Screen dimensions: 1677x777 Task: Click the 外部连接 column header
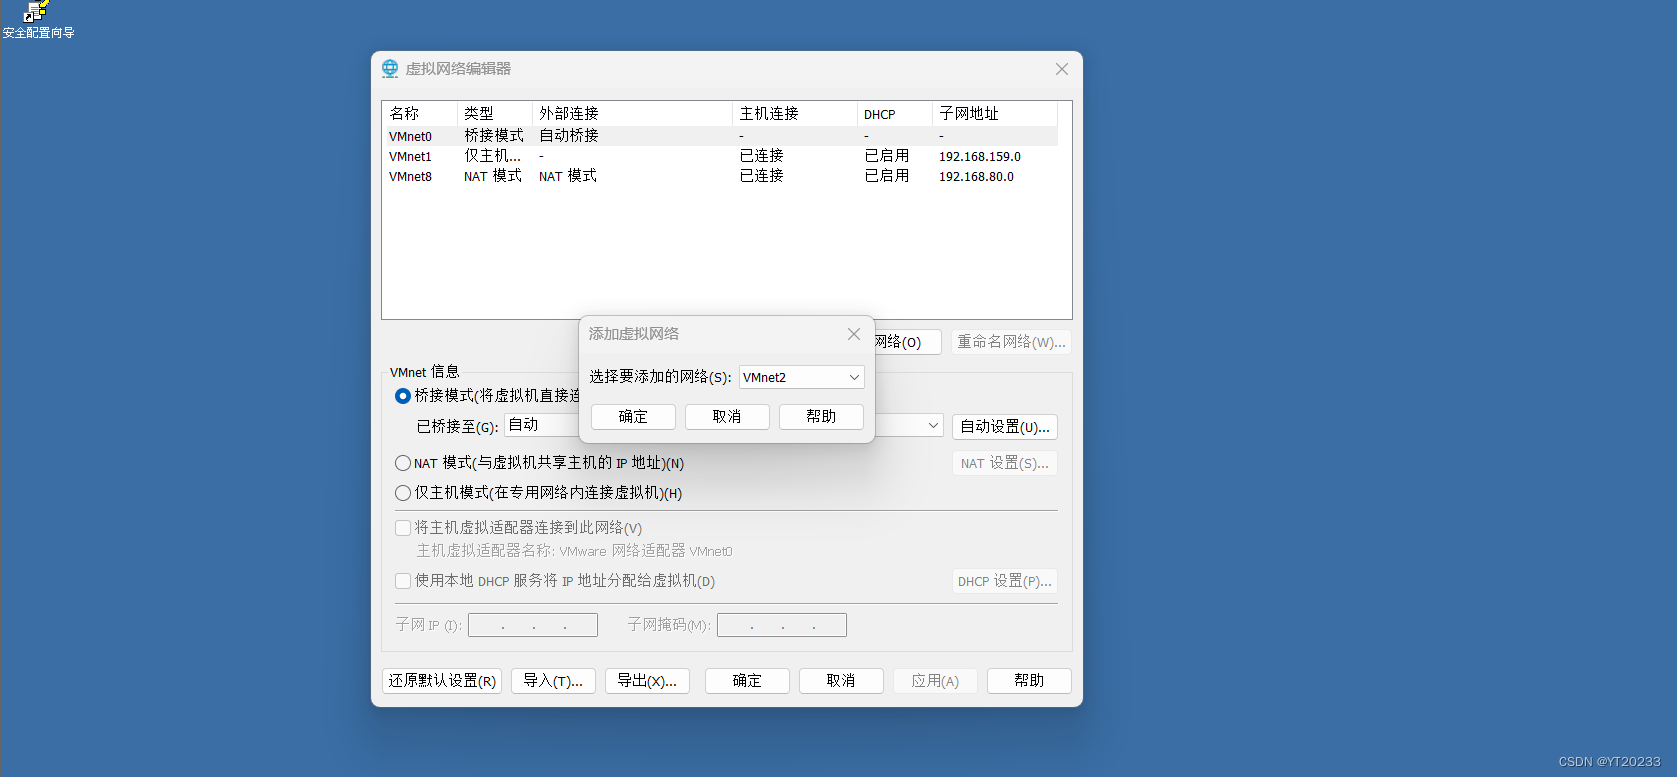tap(633, 114)
